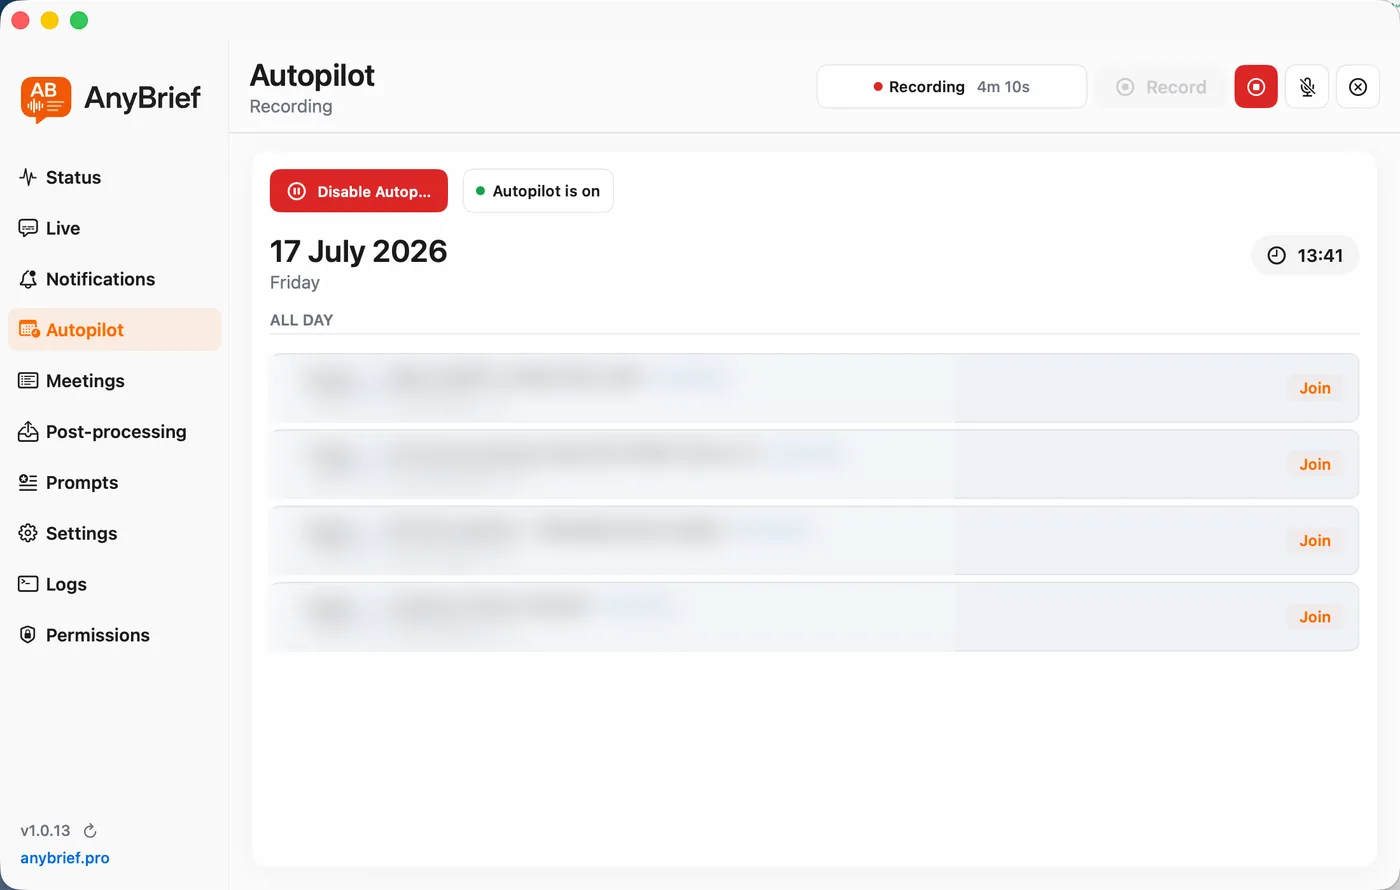1400x890 pixels.
Task: Click the Status waveform icon
Action: (x=28, y=177)
